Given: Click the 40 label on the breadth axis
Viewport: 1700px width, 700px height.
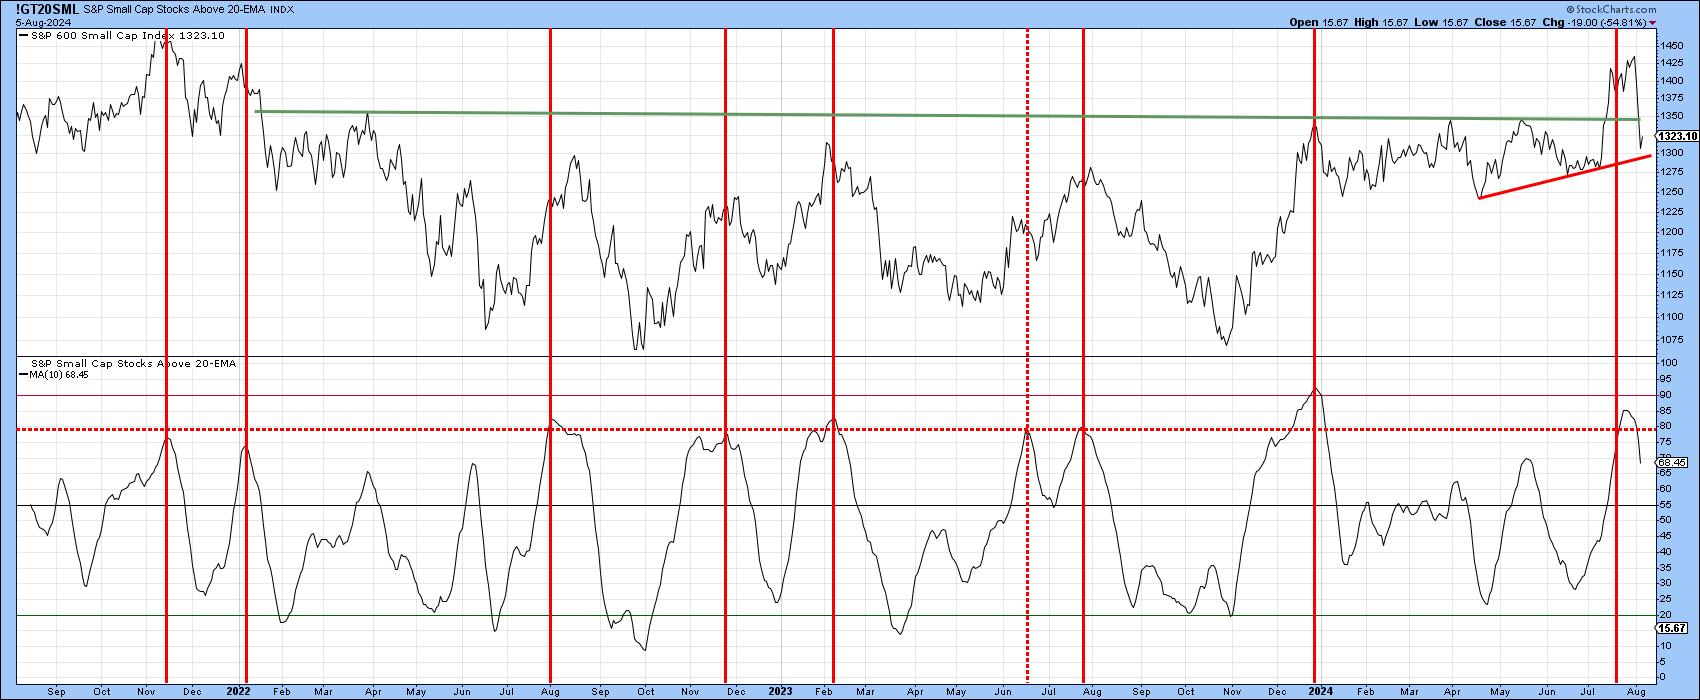Looking at the screenshot, I should [1666, 552].
